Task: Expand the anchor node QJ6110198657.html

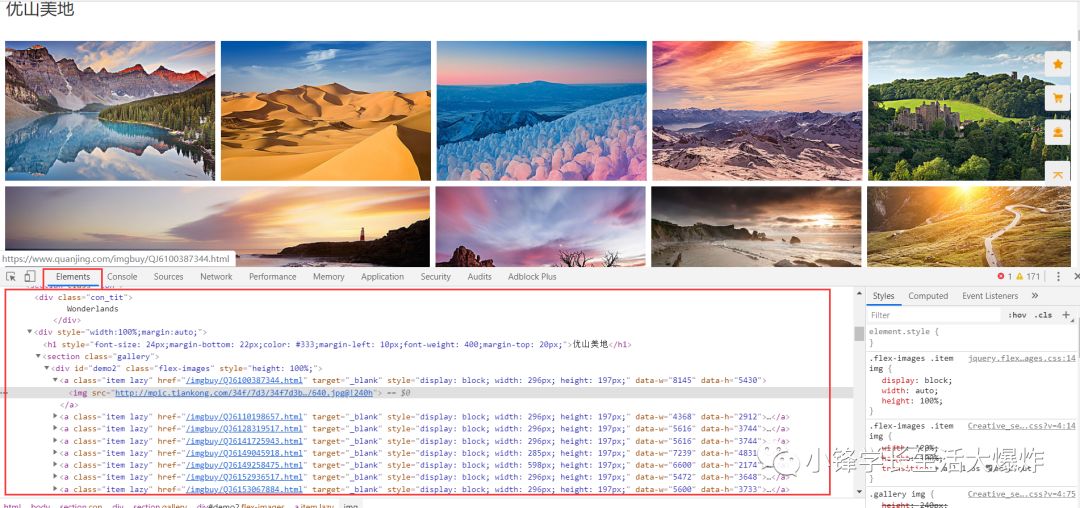Action: pos(55,416)
